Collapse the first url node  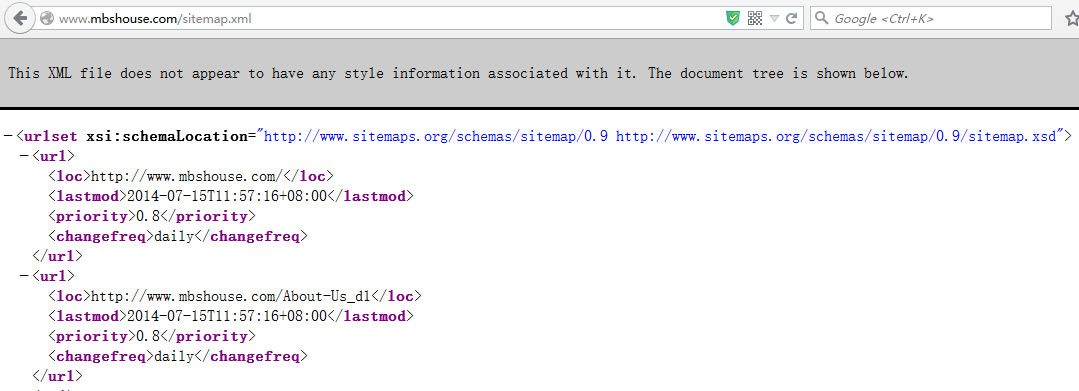tap(25, 156)
